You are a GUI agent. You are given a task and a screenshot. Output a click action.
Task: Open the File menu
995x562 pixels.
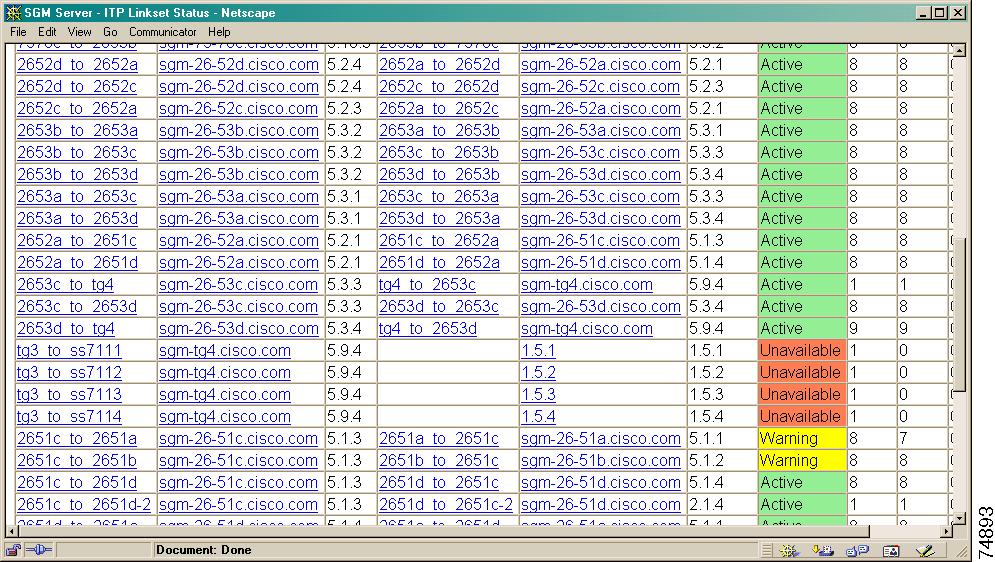pyautogui.click(x=18, y=32)
